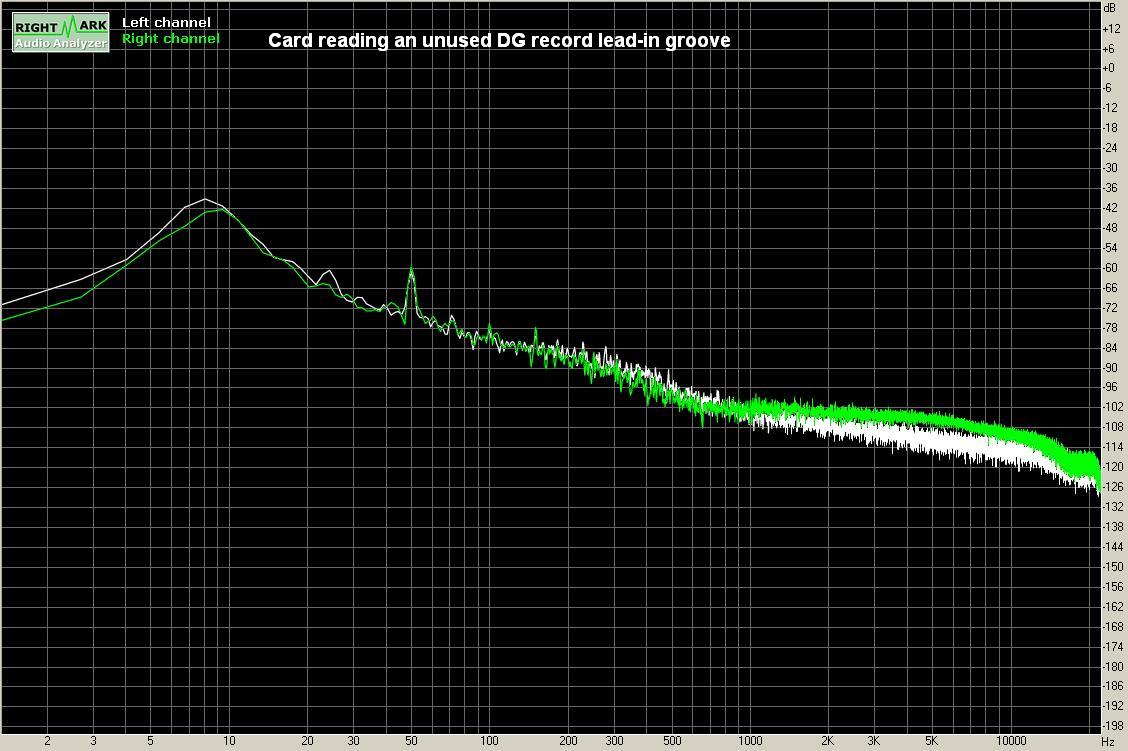The height and width of the screenshot is (751, 1128).
Task: Click the '-150' level label on the dB axis
Action: coord(1113,567)
